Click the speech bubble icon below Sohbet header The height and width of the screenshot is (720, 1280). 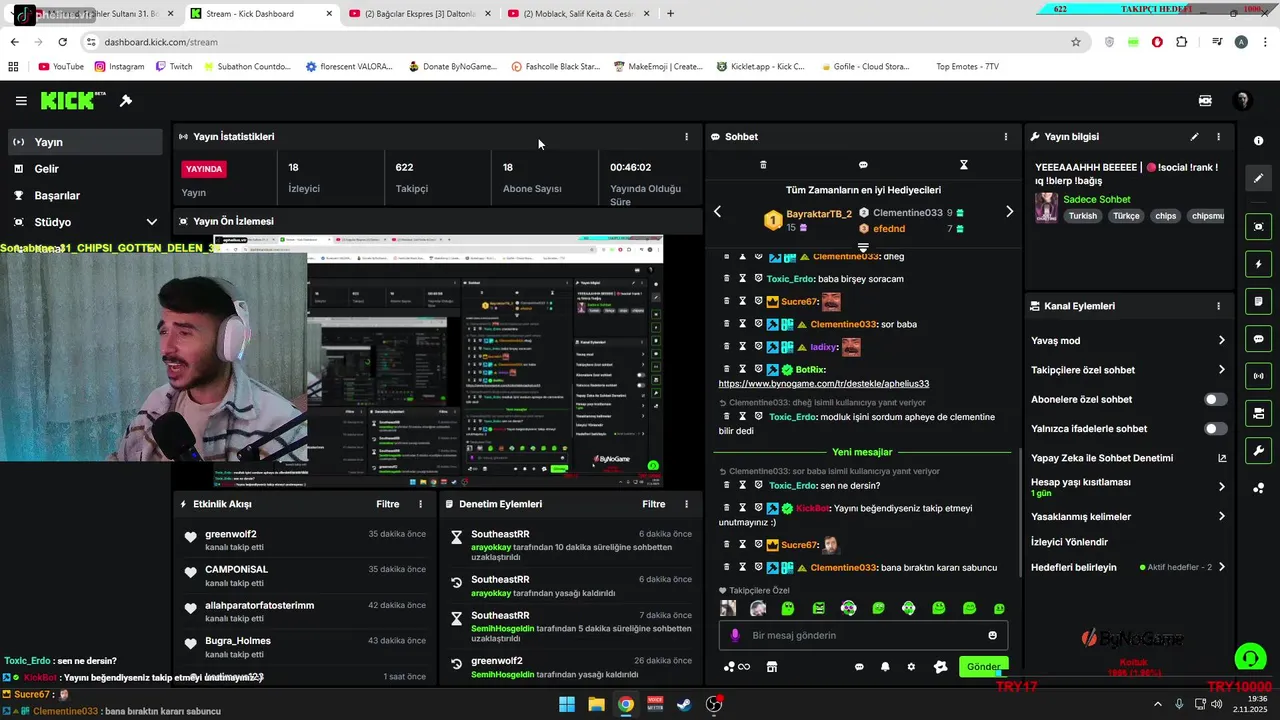[863, 165]
